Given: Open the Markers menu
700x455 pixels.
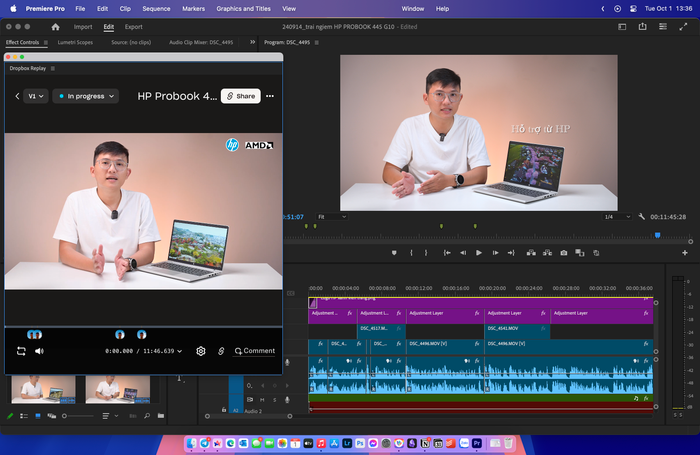Looking at the screenshot, I should 193,8.
